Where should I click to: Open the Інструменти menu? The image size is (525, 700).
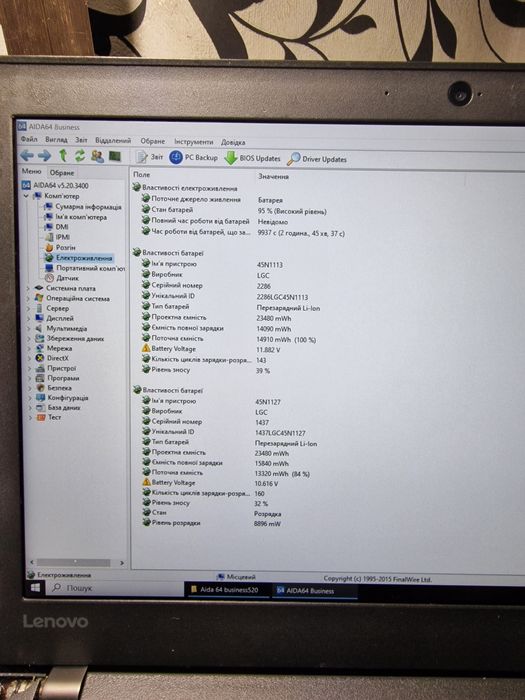tap(194, 142)
